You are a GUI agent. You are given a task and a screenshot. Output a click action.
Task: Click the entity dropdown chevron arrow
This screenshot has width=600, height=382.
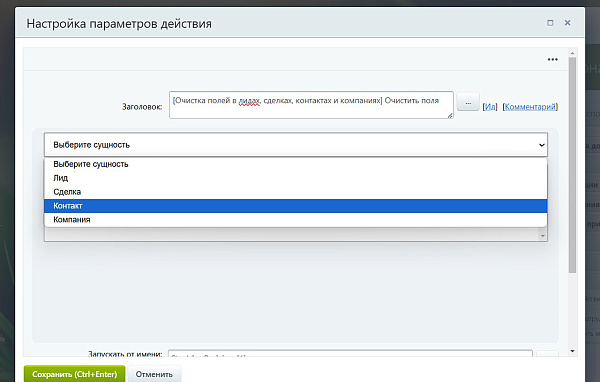(x=541, y=145)
